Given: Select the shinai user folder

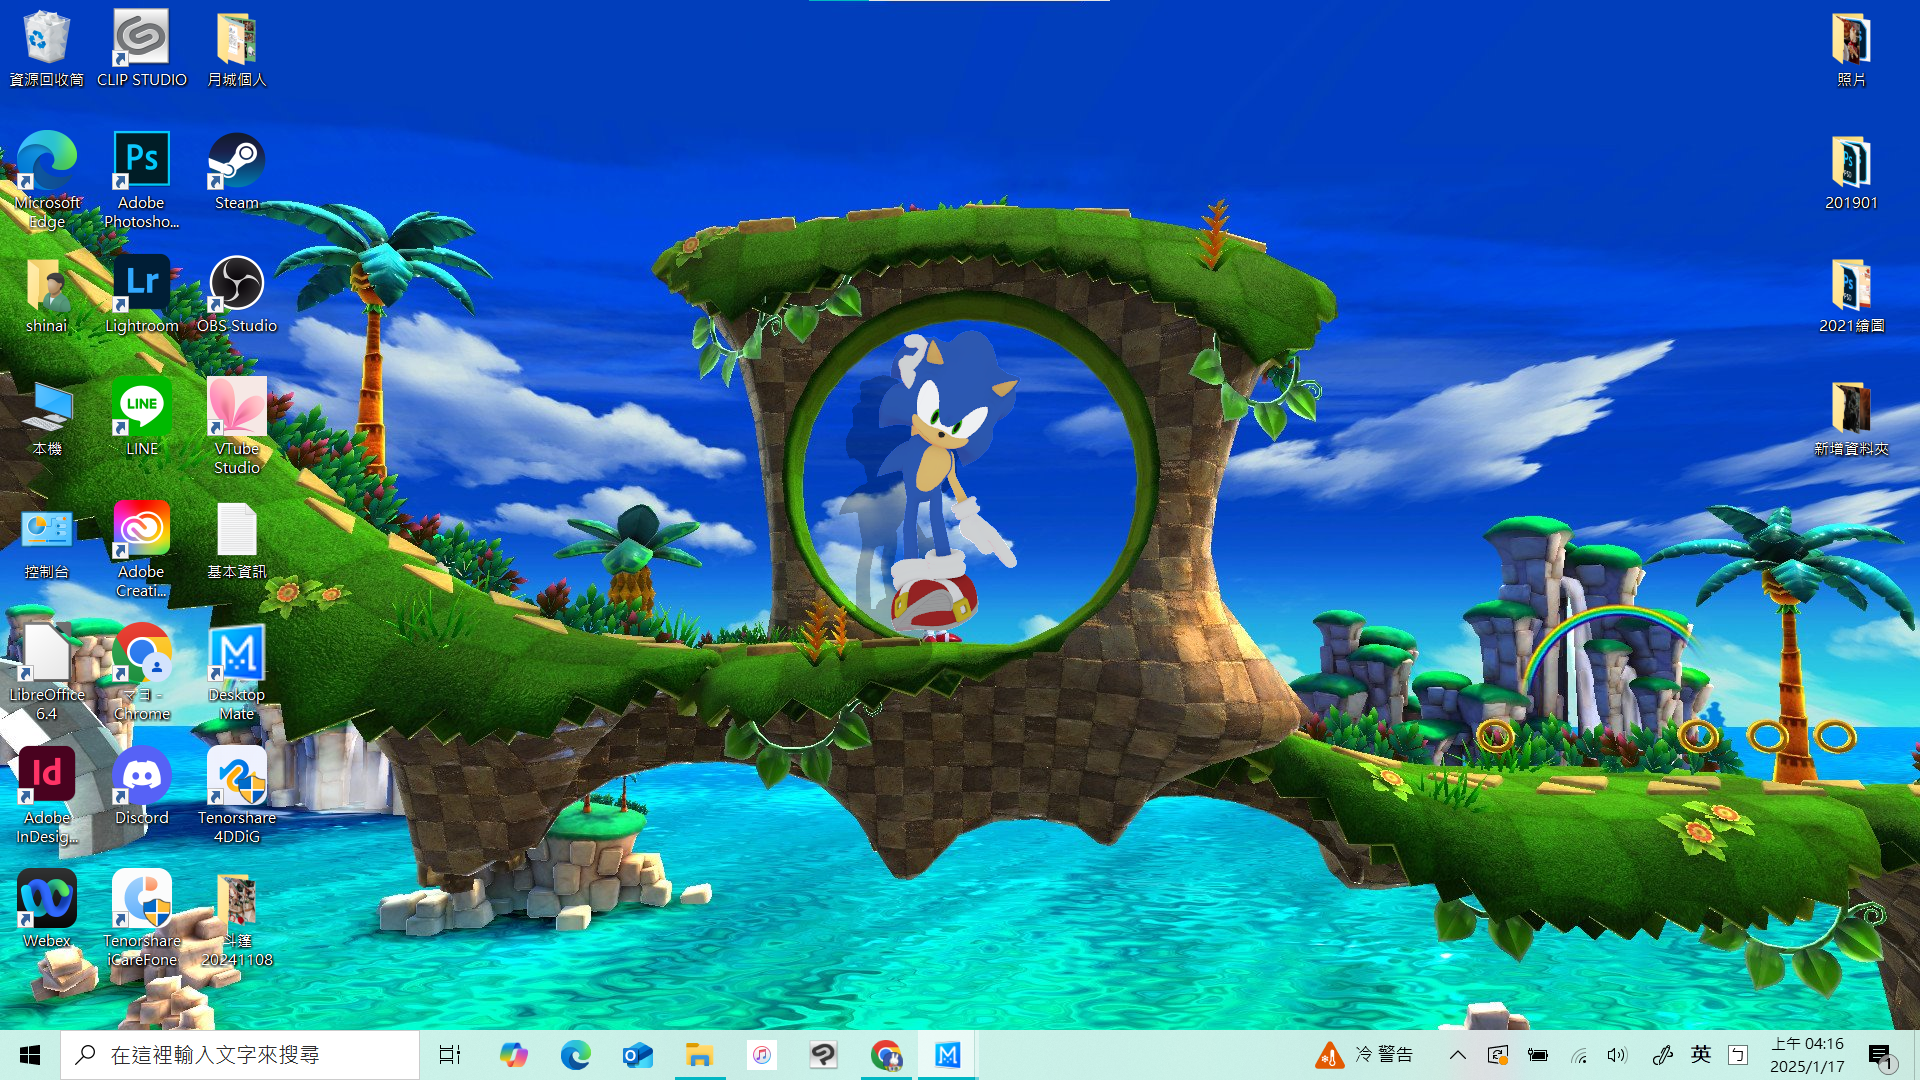Looking at the screenshot, I should pos(46,294).
